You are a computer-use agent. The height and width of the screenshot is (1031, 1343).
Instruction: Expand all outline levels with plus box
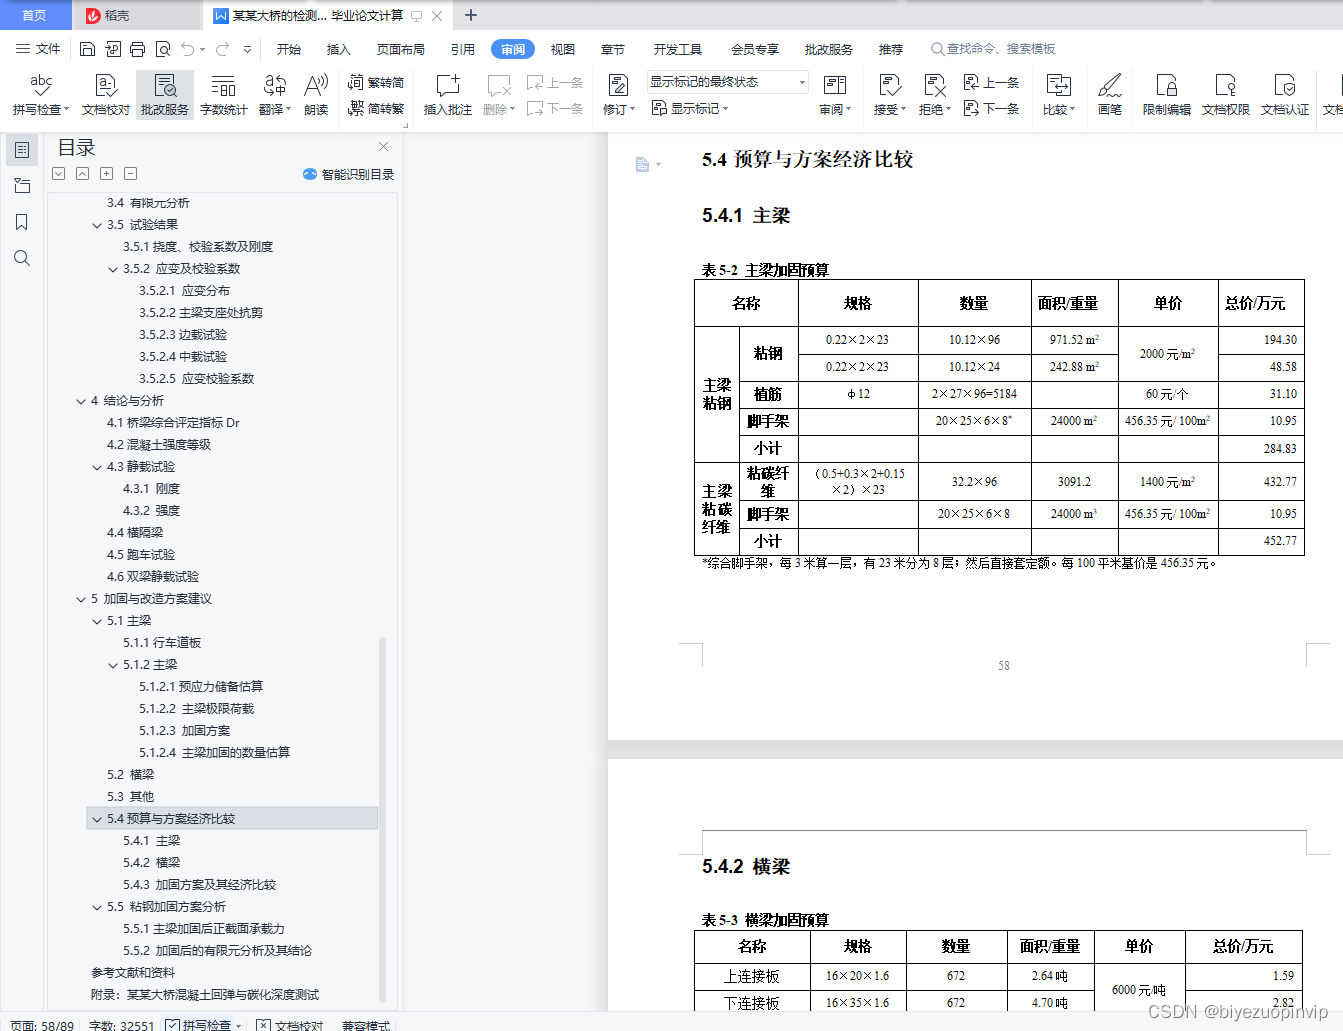pyautogui.click(x=106, y=173)
